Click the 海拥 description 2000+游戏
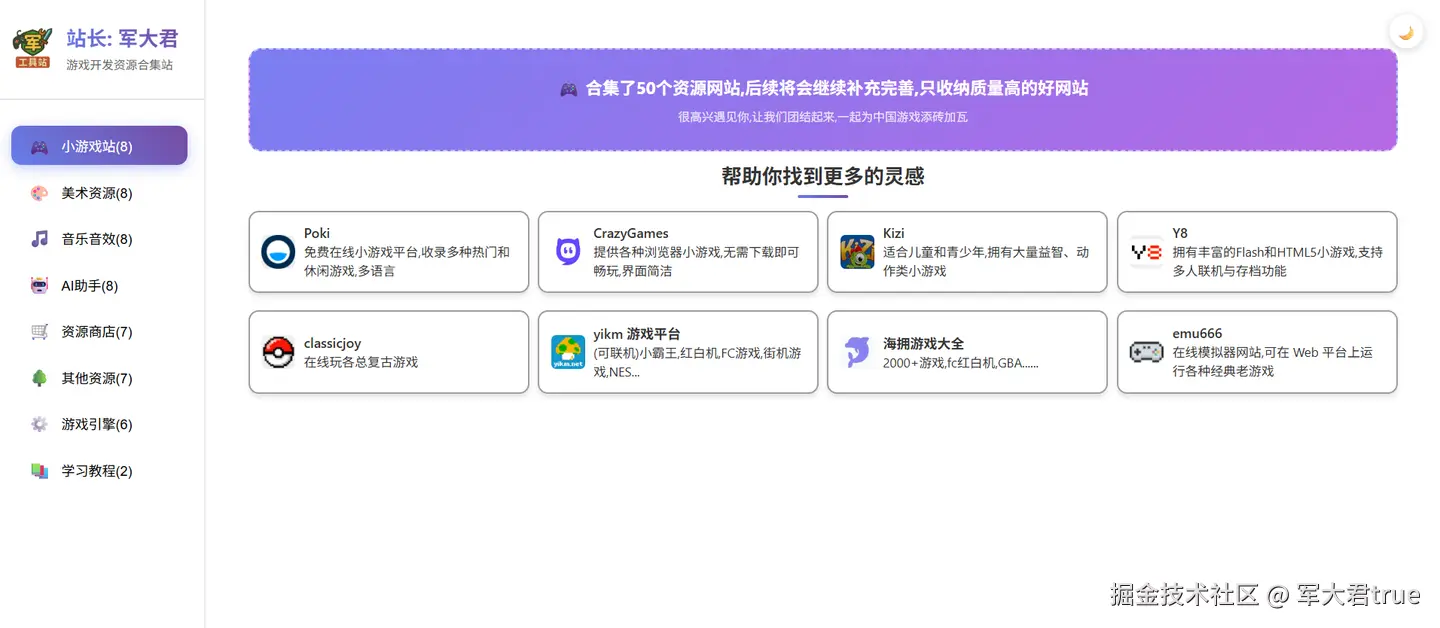Viewport: 1440px width, 628px height. [960, 362]
